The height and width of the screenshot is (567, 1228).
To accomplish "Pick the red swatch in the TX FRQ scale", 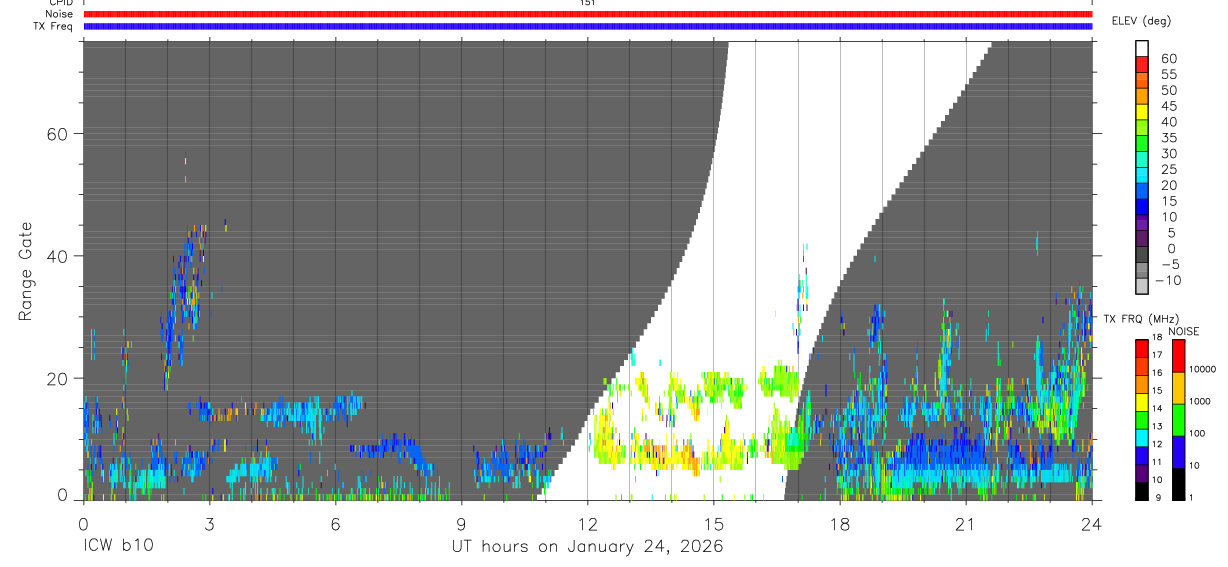I will (1142, 349).
